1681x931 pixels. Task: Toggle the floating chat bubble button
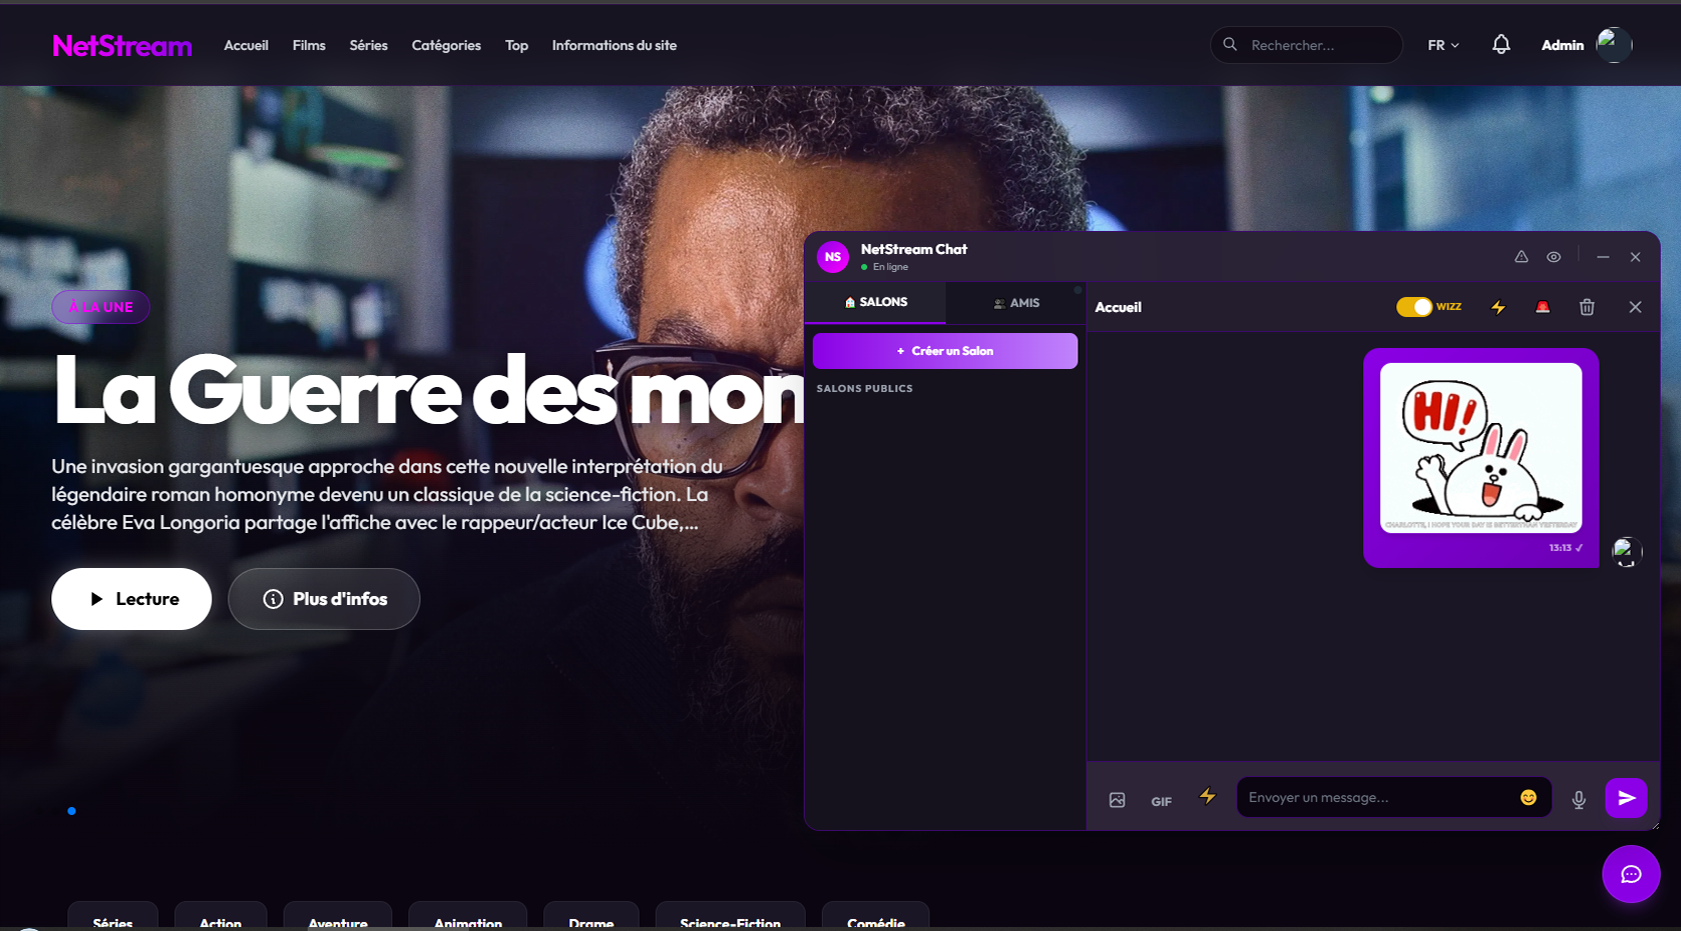click(x=1630, y=874)
